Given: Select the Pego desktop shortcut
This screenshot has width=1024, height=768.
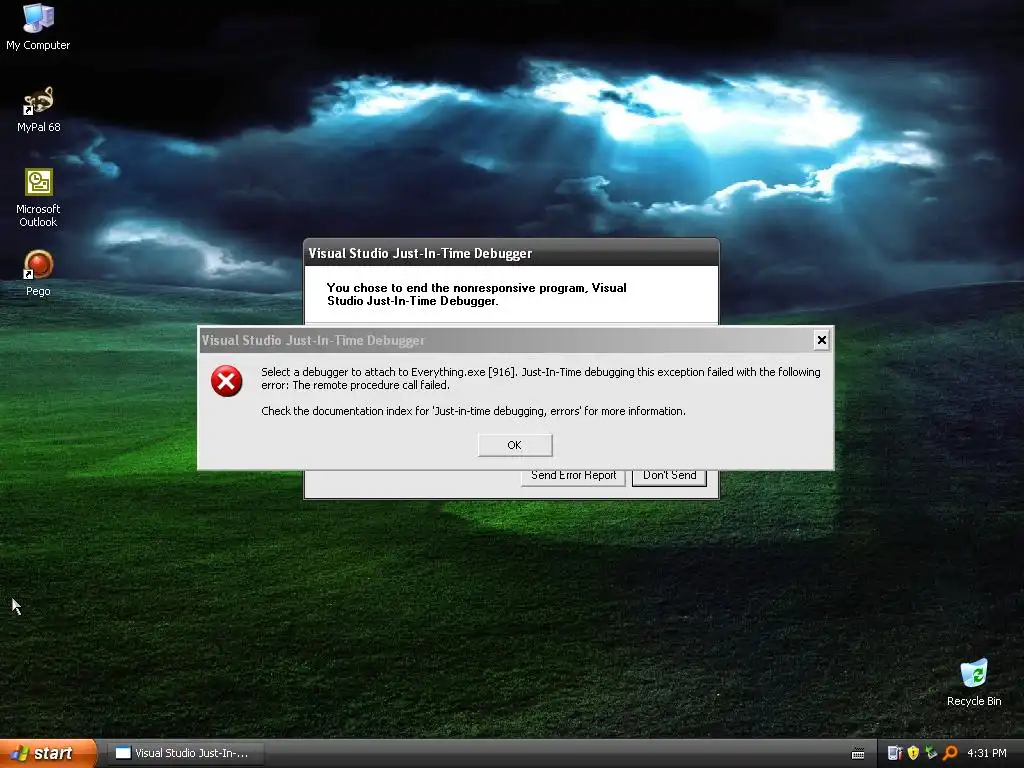Looking at the screenshot, I should [38, 274].
